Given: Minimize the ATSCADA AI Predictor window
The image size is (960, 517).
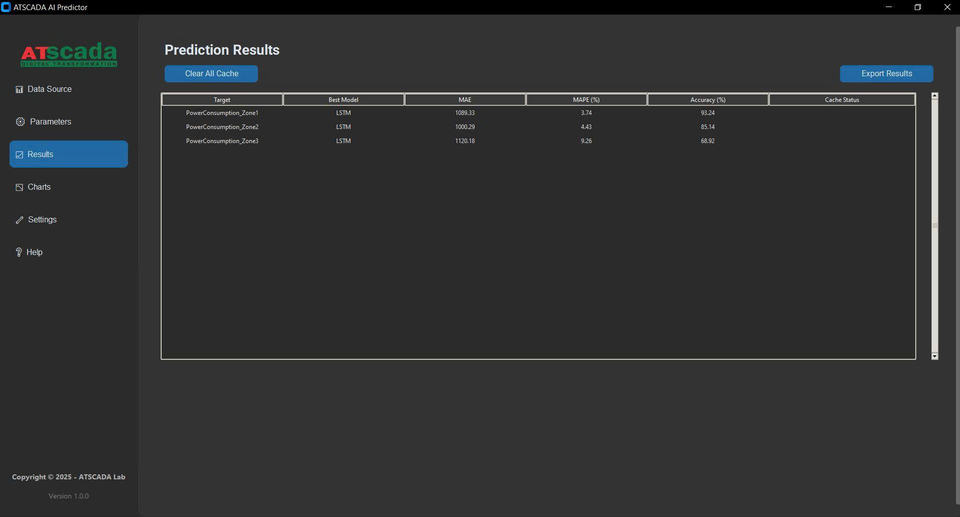Looking at the screenshot, I should tap(888, 7).
